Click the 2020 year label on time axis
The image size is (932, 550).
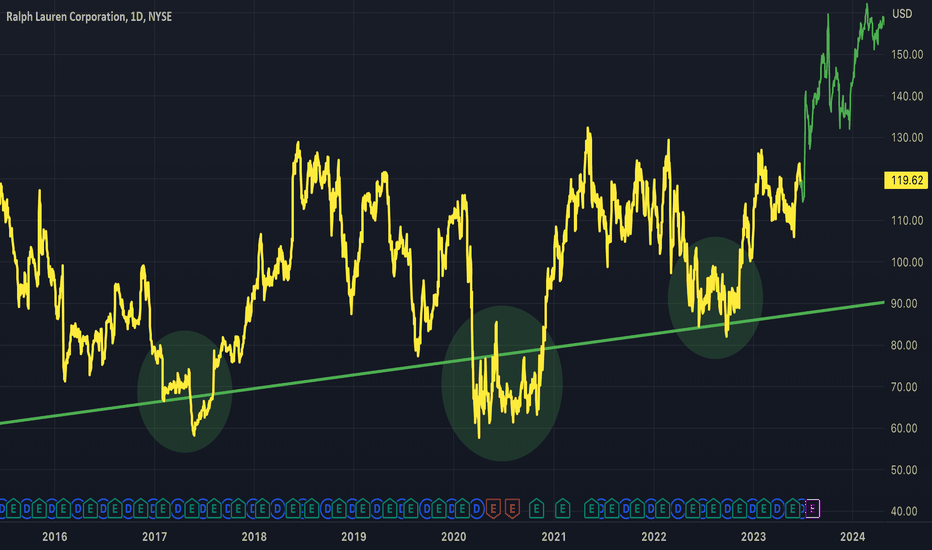pos(454,537)
